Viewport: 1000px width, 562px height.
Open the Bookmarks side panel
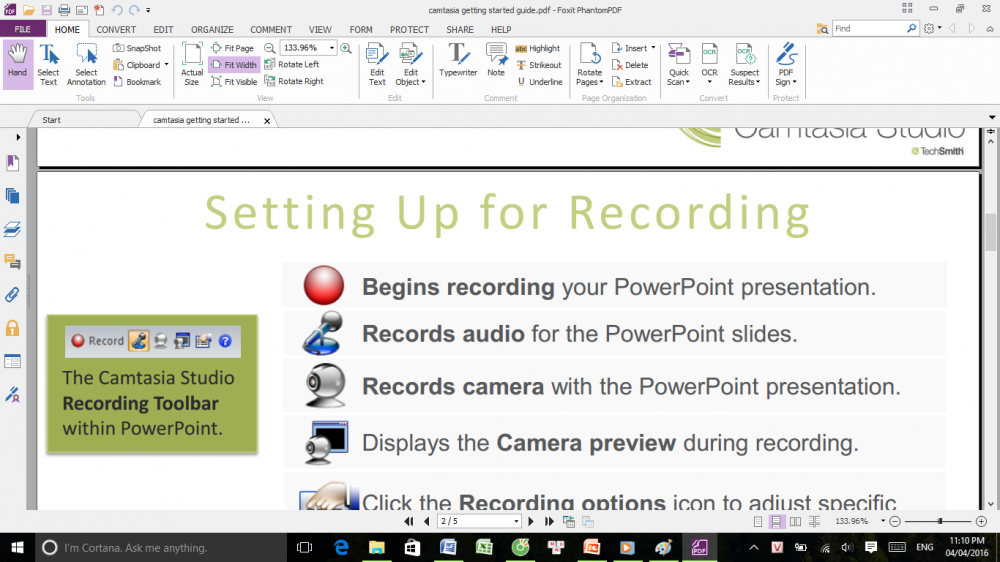tap(12, 163)
